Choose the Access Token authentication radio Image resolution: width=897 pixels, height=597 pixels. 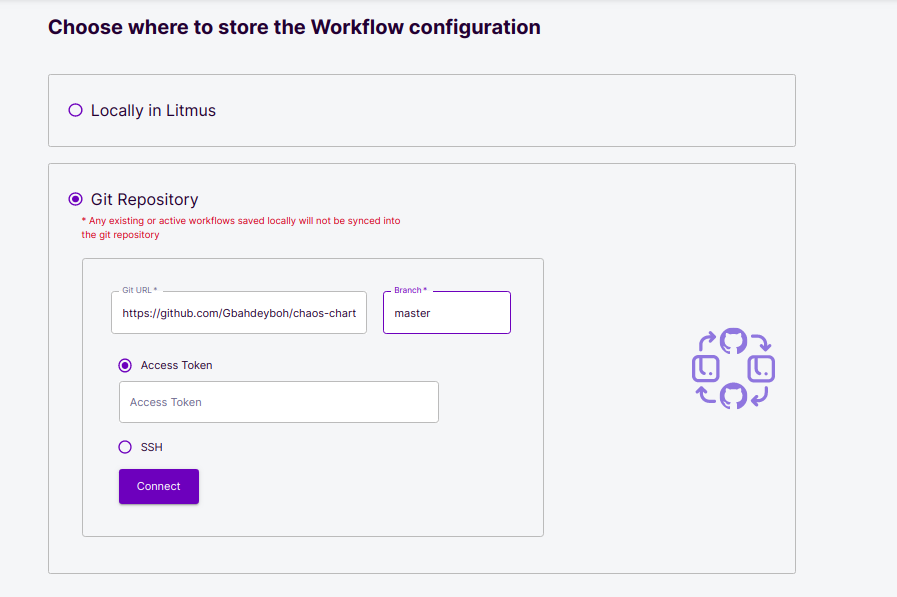click(125, 365)
